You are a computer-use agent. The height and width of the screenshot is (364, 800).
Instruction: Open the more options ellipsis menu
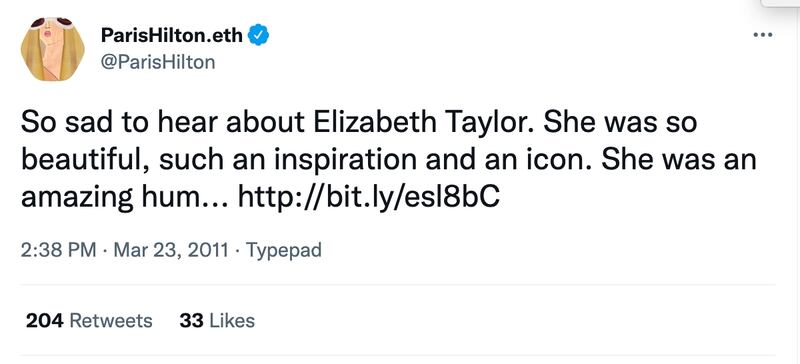click(763, 36)
